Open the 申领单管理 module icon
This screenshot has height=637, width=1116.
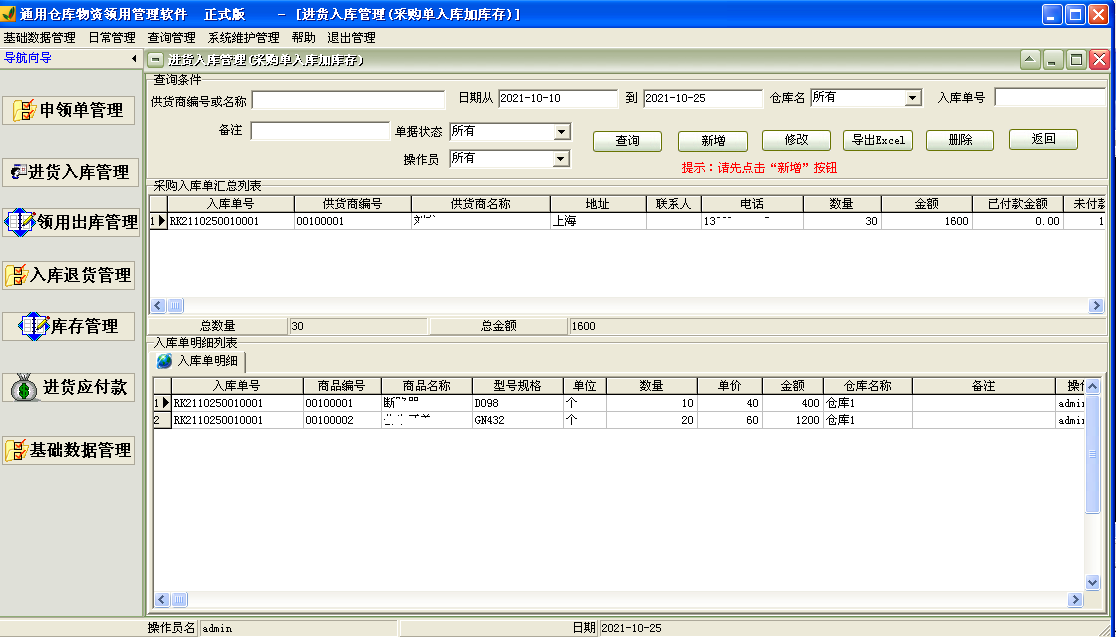69,110
